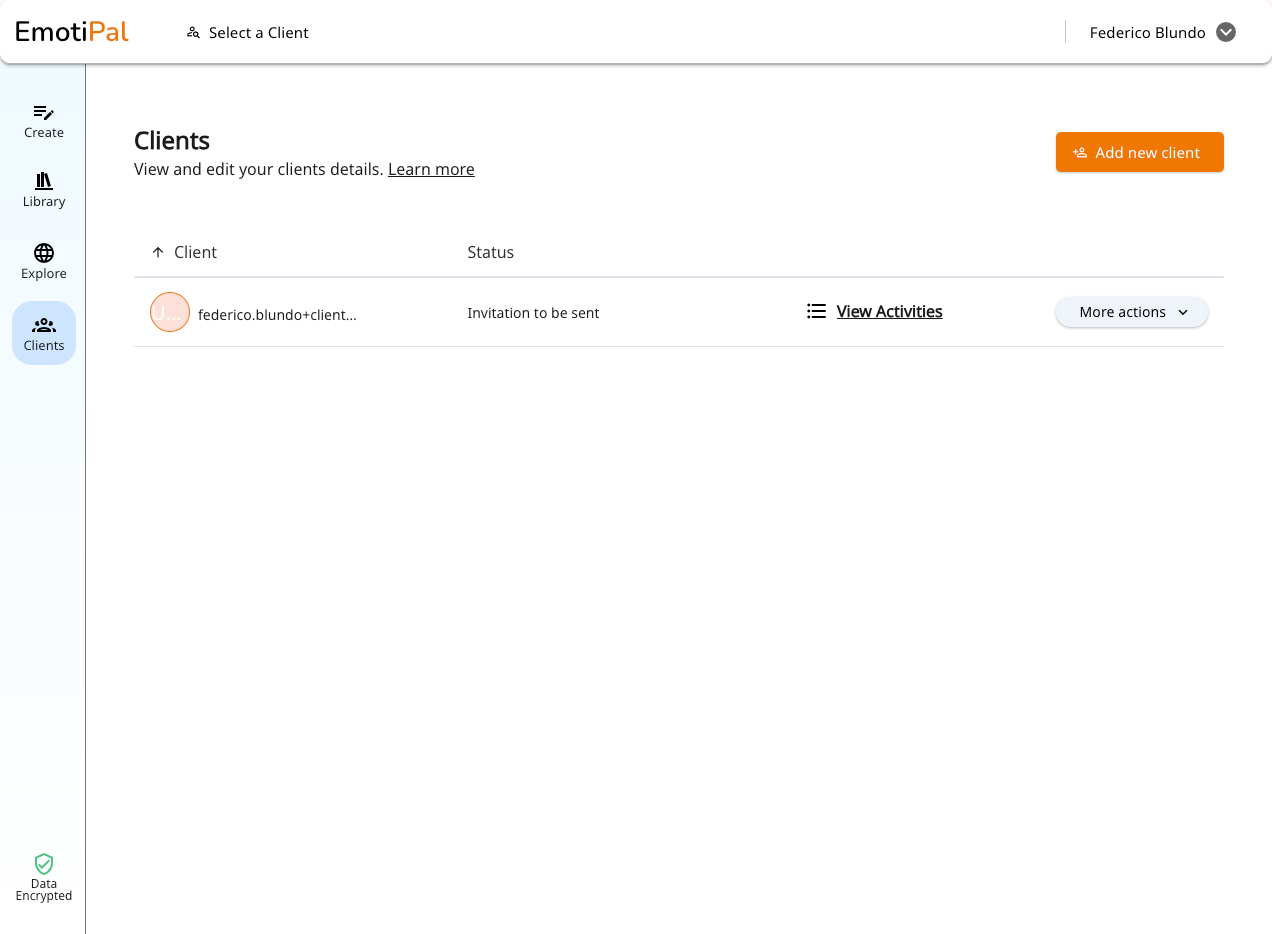Screen dimensions: 1272x934
Task: Open the More actions dropdown
Action: coord(1132,312)
